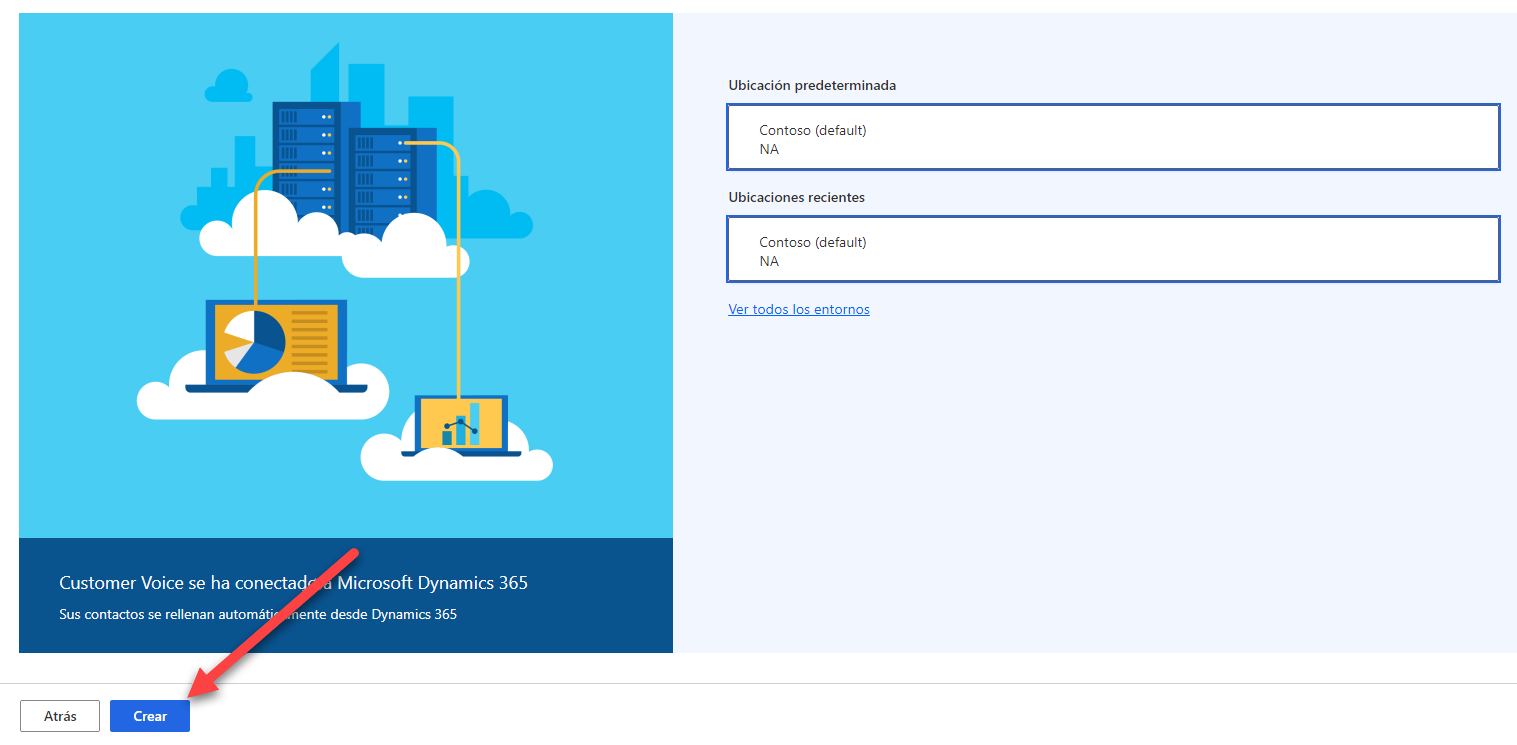Click the Ubicación predeterminada heading
Image resolution: width=1517 pixels, height=745 pixels.
tap(812, 85)
